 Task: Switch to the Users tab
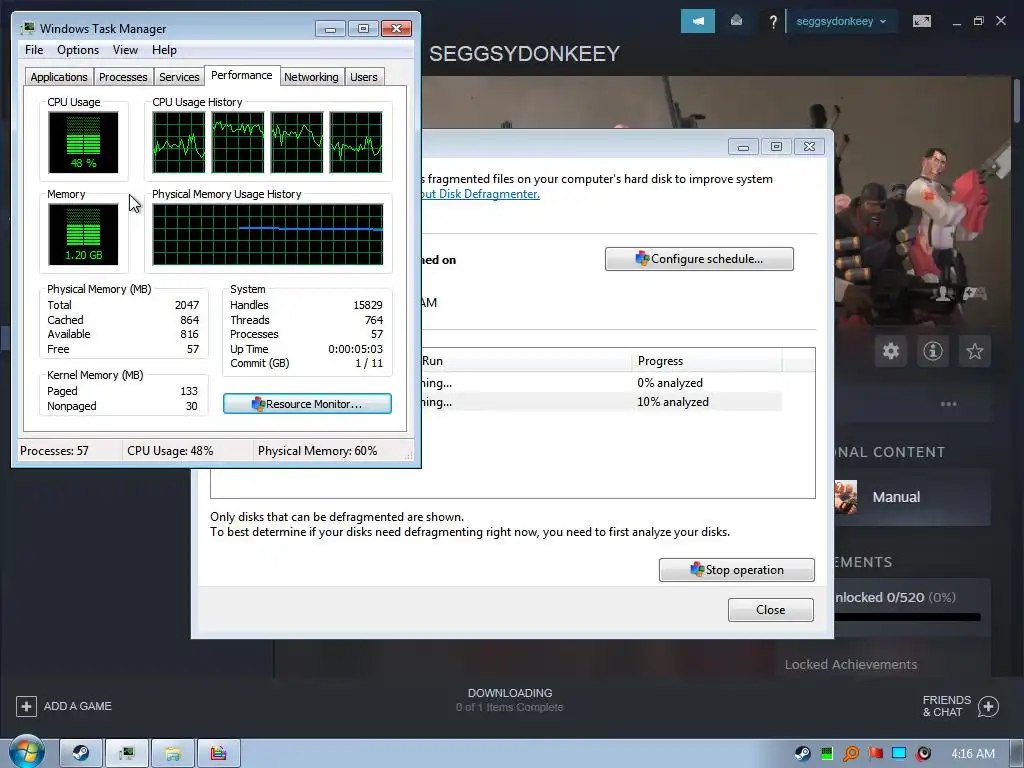coord(363,77)
